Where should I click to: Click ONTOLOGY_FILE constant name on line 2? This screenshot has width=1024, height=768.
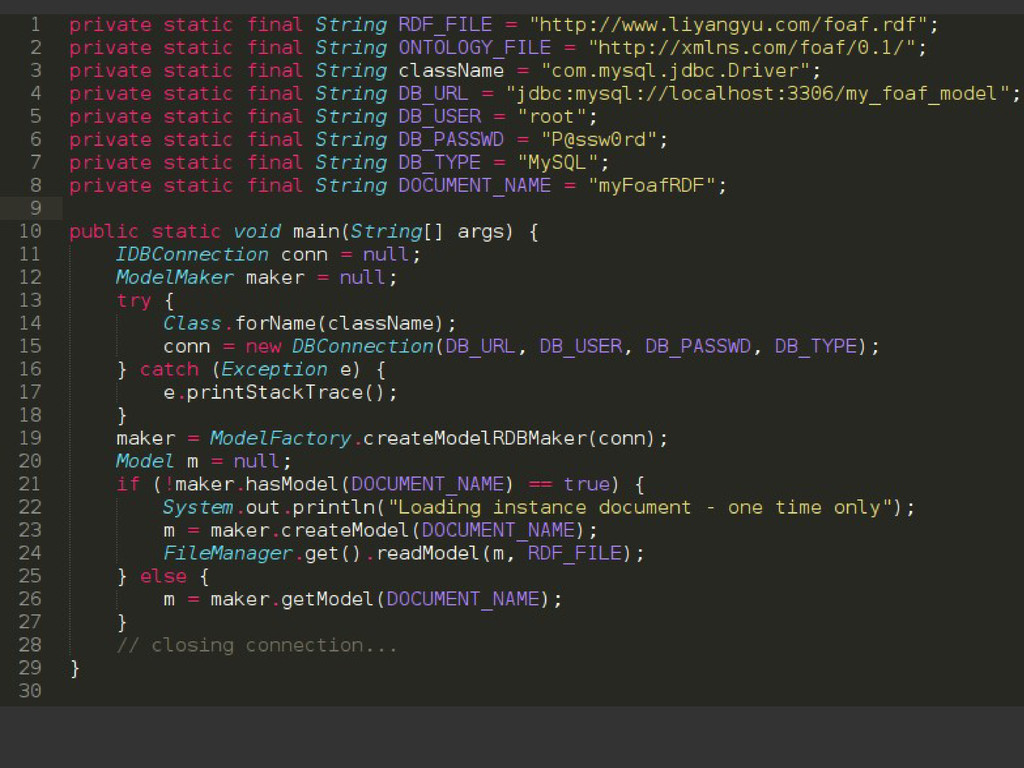pyautogui.click(x=475, y=48)
